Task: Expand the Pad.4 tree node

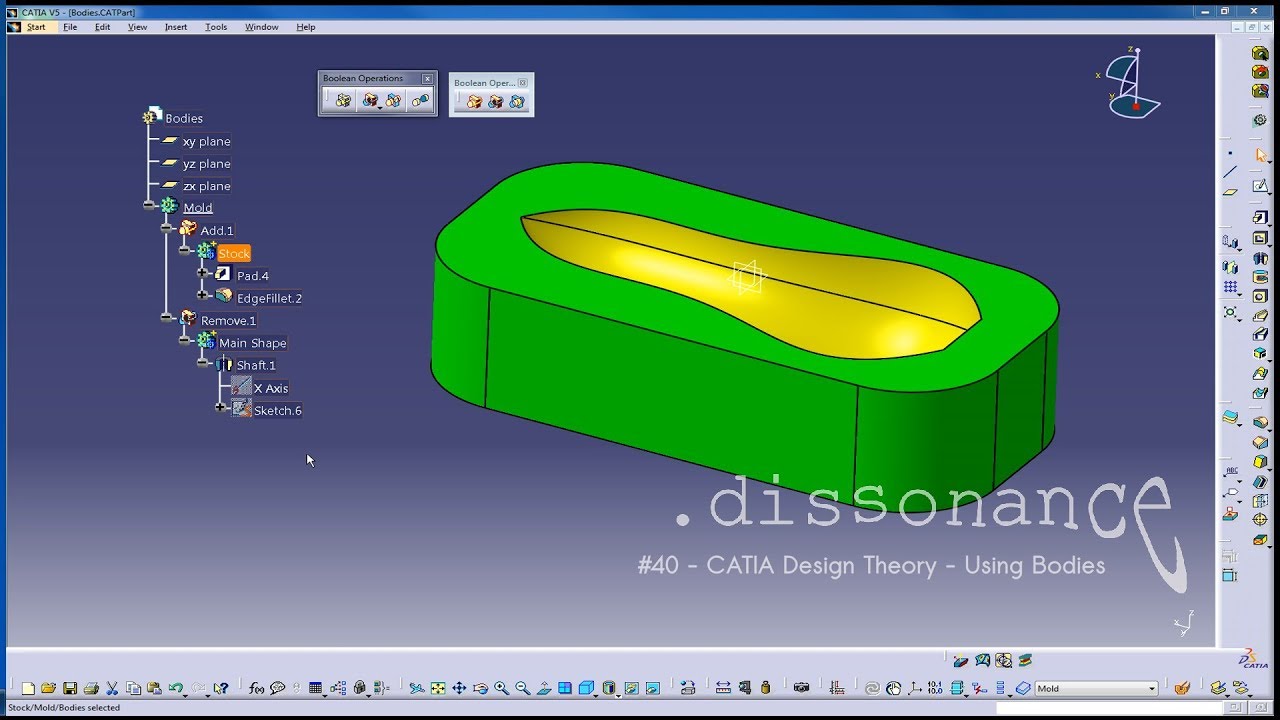Action: [x=203, y=272]
